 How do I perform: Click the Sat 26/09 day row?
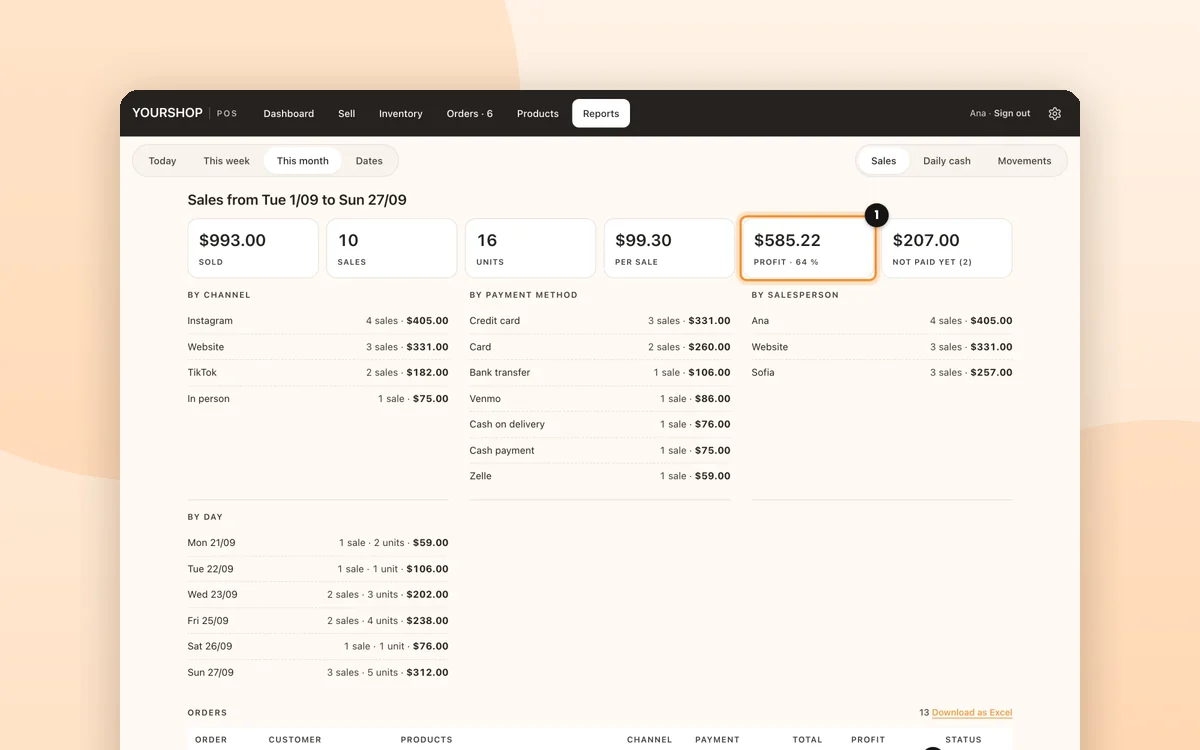(318, 646)
